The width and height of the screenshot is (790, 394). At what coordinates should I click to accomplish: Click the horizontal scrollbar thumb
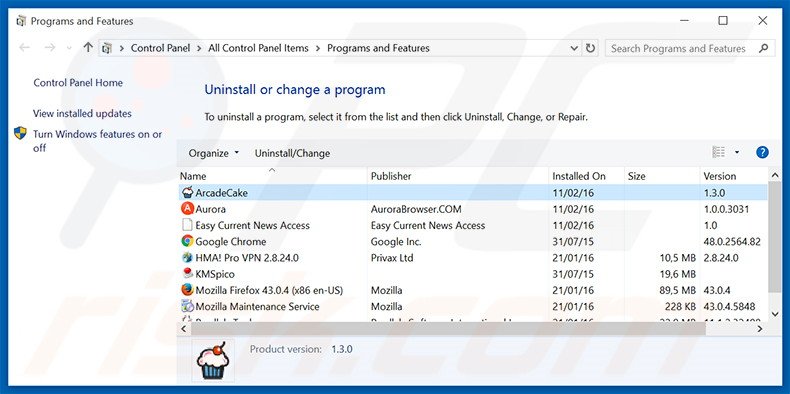pyautogui.click(x=448, y=329)
